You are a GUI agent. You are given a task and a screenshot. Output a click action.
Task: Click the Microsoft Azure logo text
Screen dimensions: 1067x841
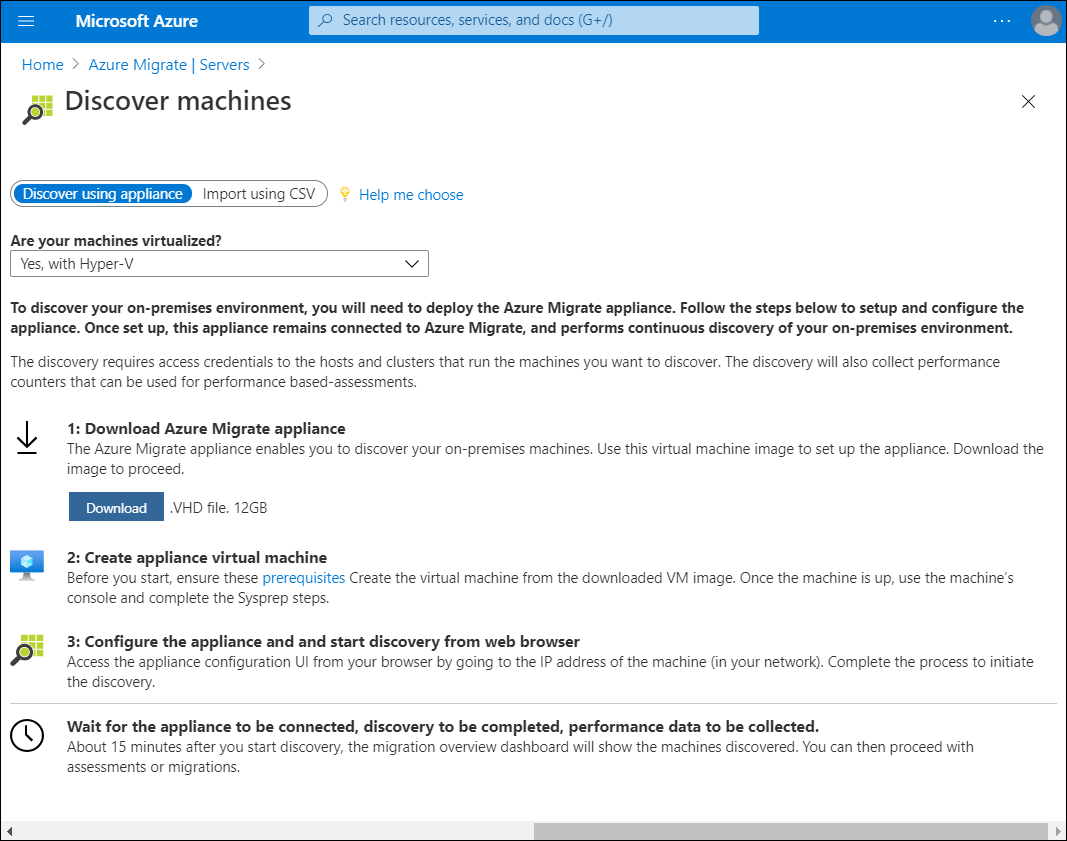tap(137, 21)
